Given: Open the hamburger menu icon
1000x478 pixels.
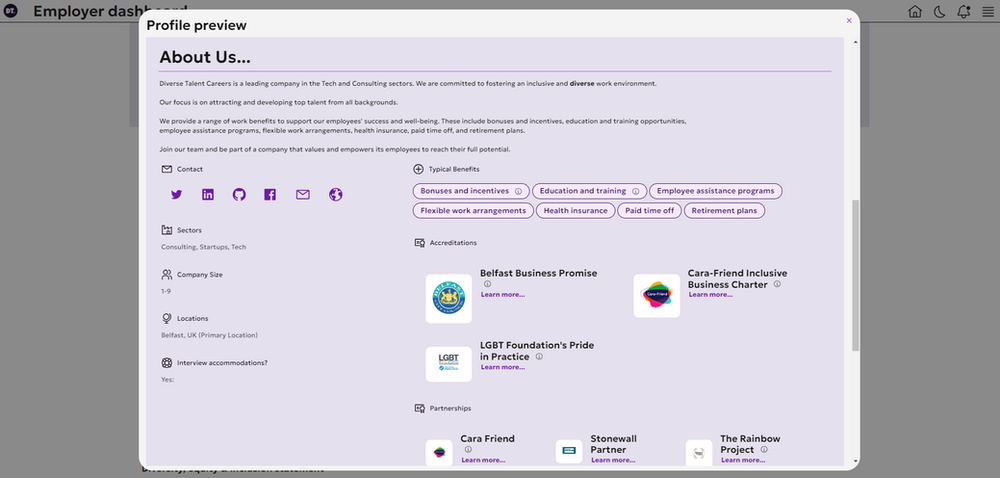Looking at the screenshot, I should point(988,11).
